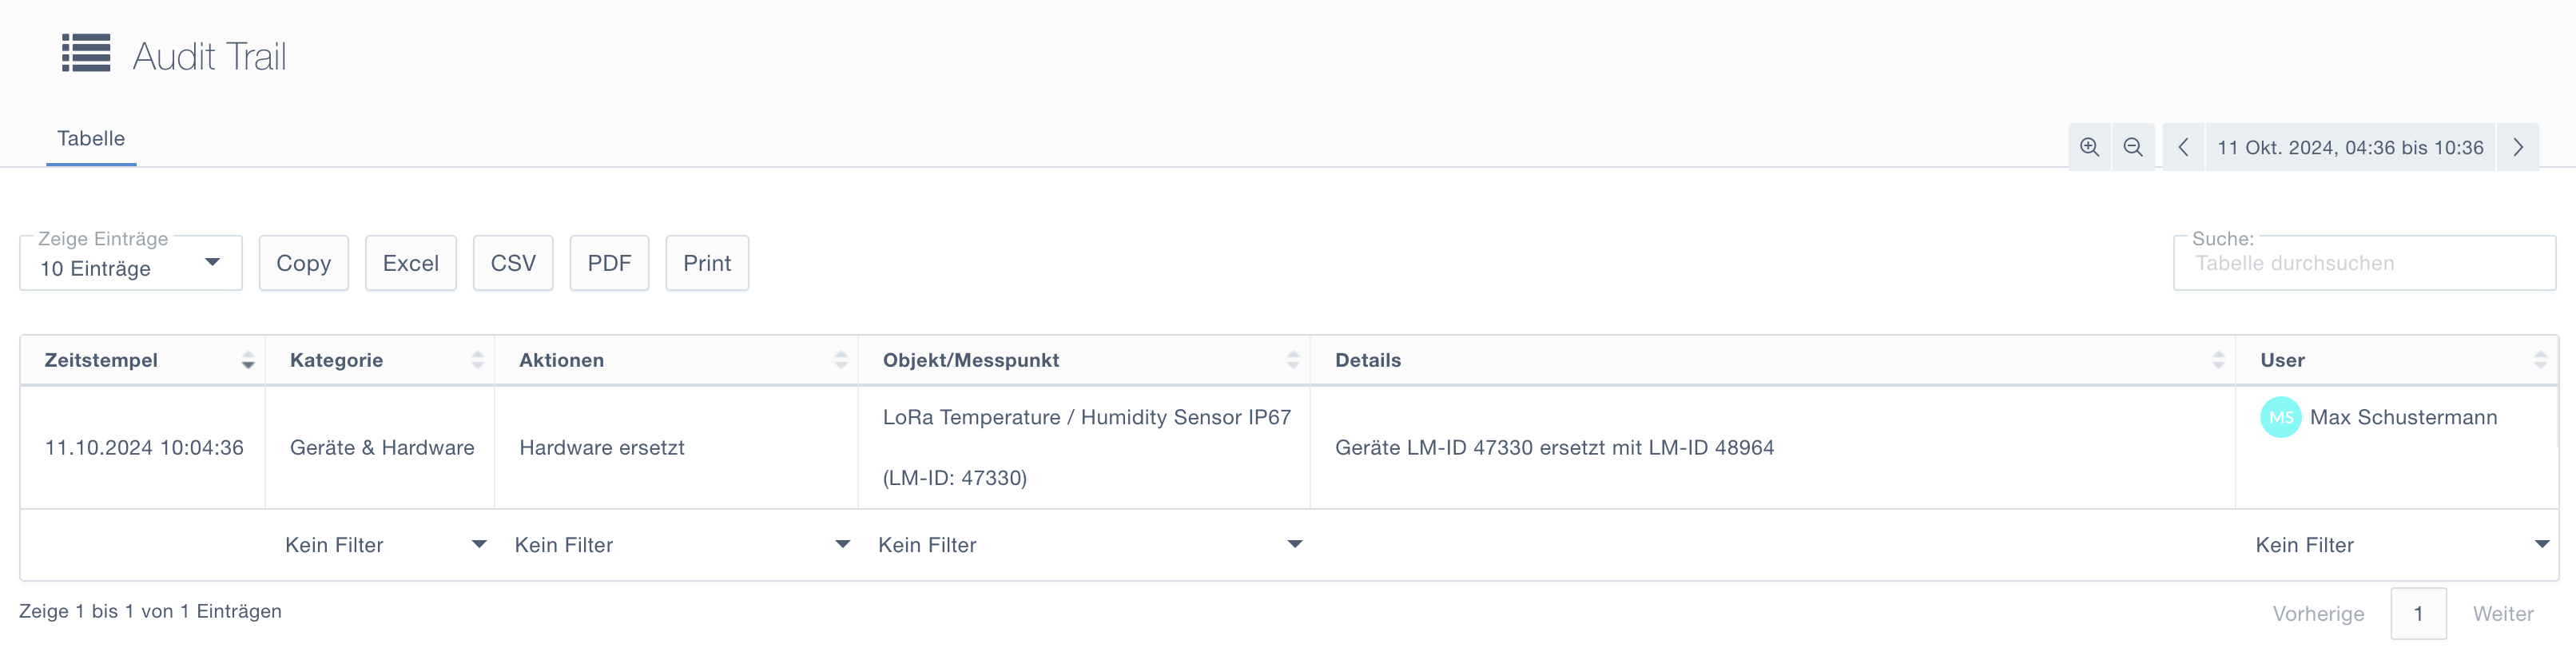Click the Audit Trail list icon
This screenshot has width=2576, height=652.
click(x=86, y=53)
